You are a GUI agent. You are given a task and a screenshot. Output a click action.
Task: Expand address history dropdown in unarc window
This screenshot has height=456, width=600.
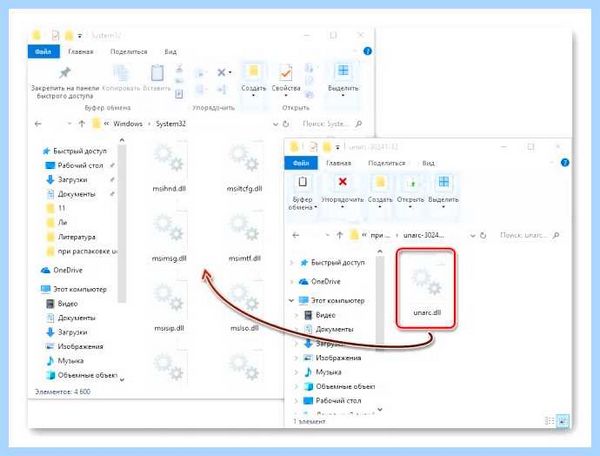pos(473,235)
